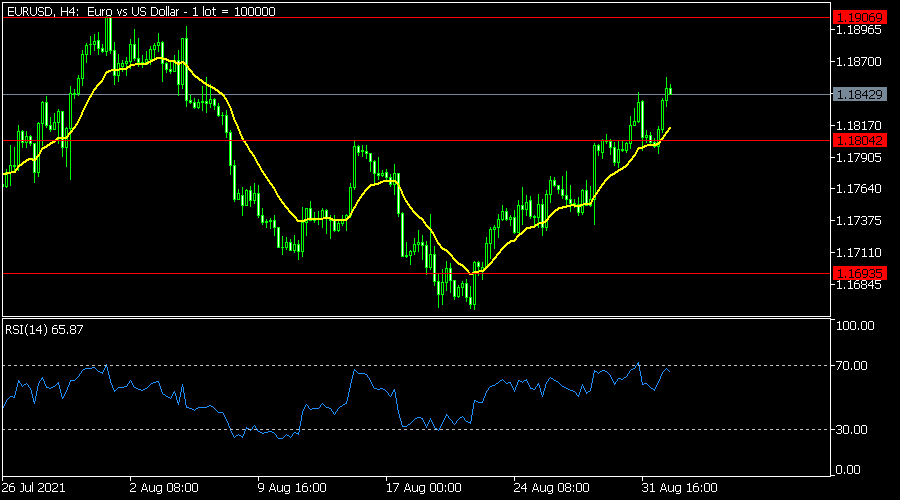Click the 1.17640 price scale value
Image resolution: width=900 pixels, height=500 pixels.
click(x=859, y=189)
